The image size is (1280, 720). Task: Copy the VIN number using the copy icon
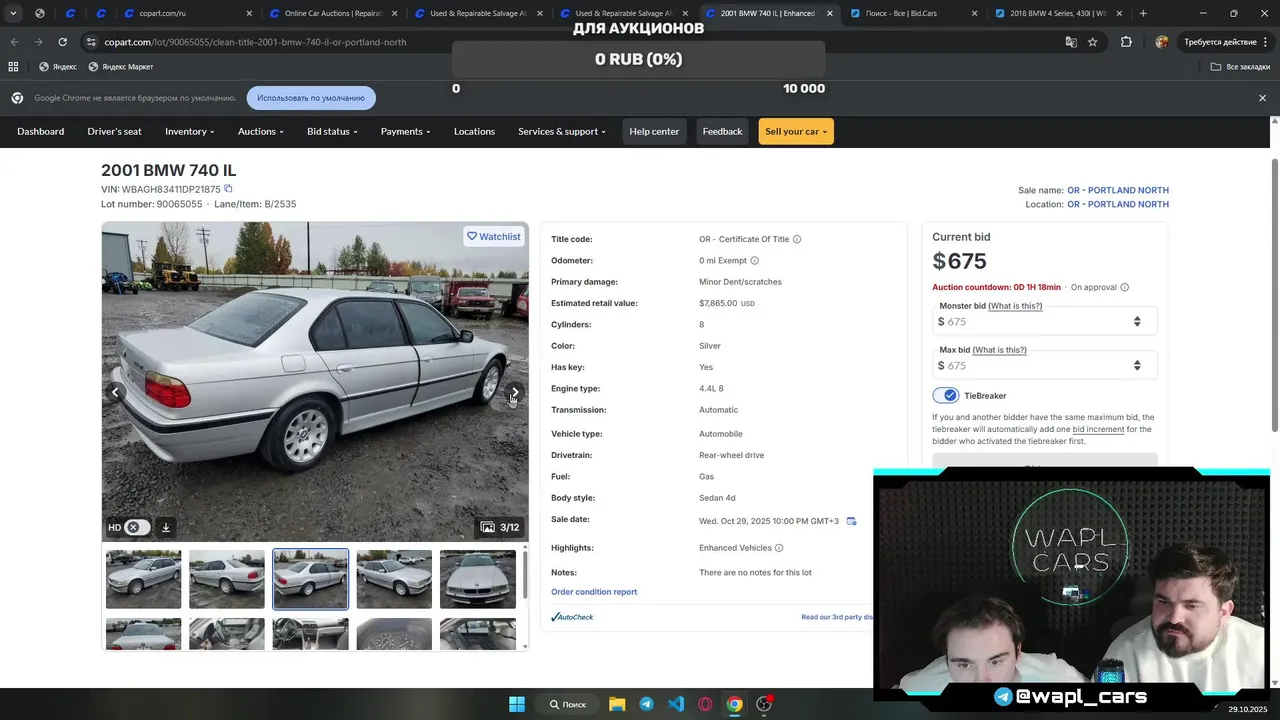point(228,189)
